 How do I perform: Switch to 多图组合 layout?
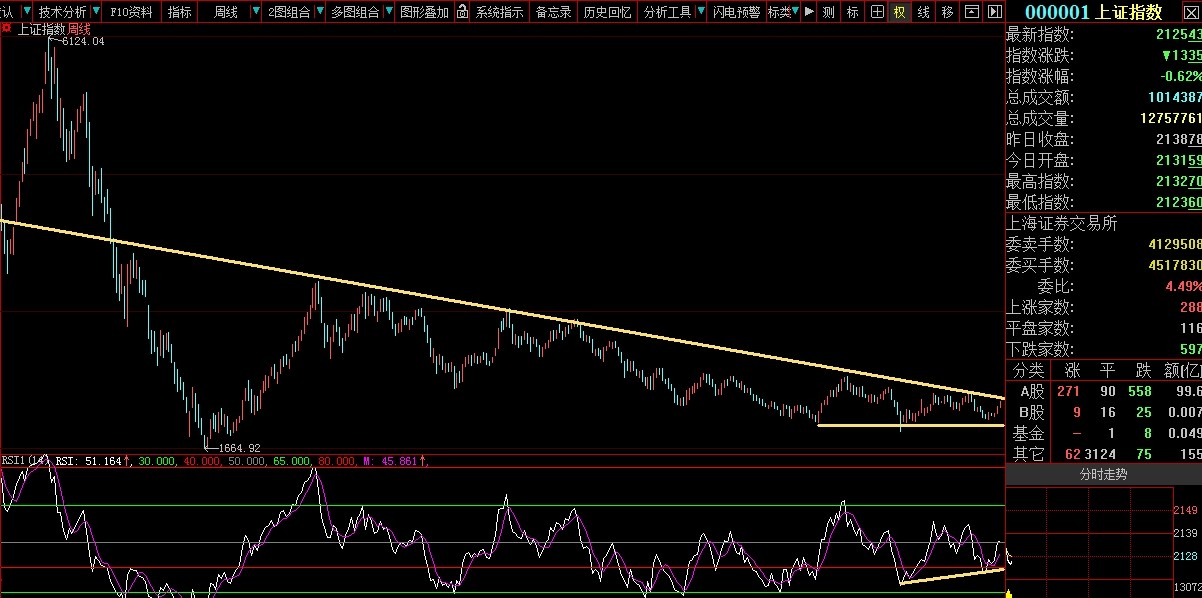[355, 12]
